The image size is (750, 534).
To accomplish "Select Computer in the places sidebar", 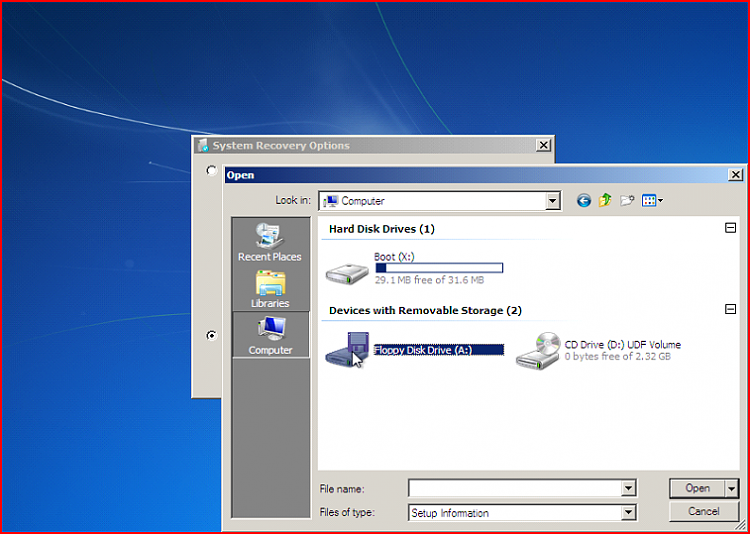I will pyautogui.click(x=270, y=335).
